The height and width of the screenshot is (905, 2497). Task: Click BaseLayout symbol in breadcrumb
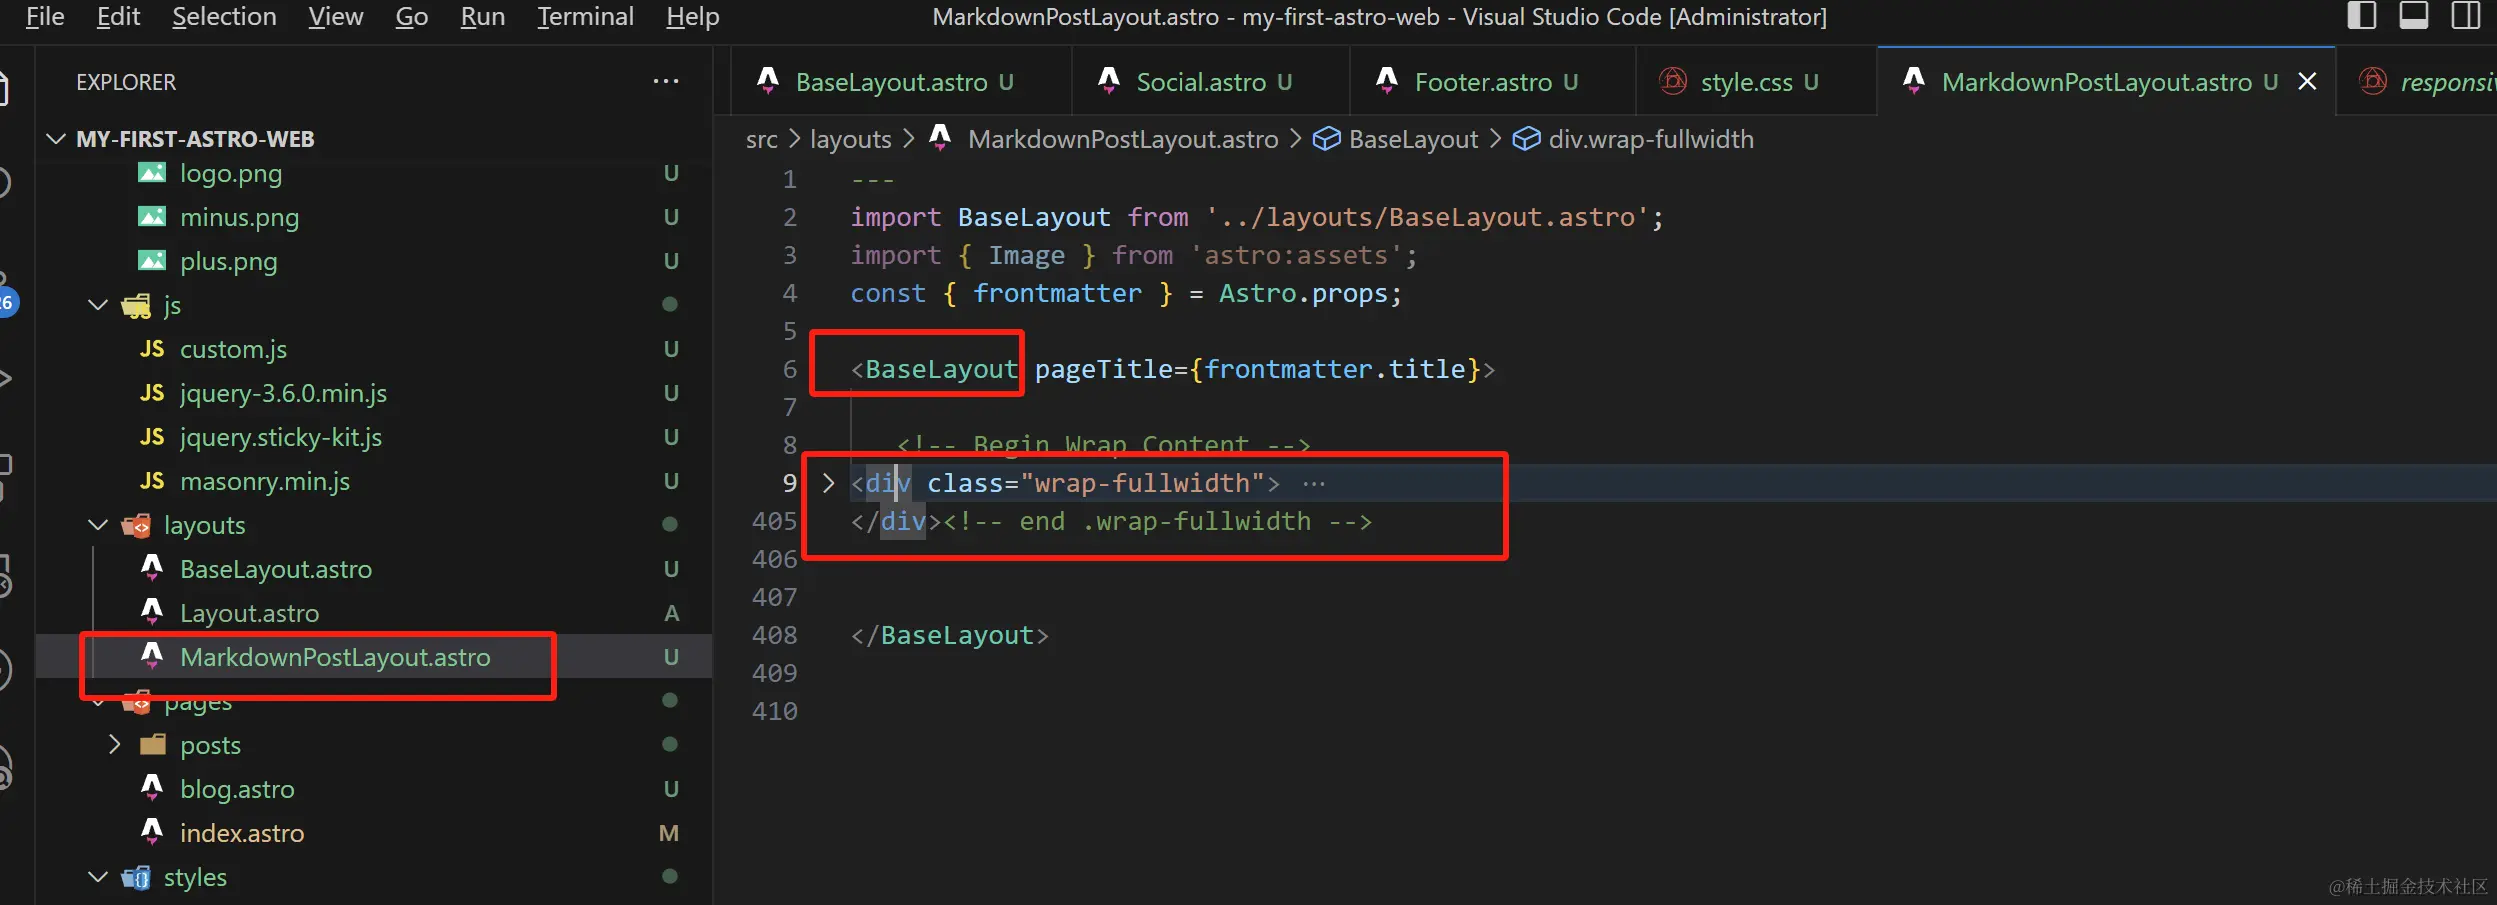click(1413, 139)
